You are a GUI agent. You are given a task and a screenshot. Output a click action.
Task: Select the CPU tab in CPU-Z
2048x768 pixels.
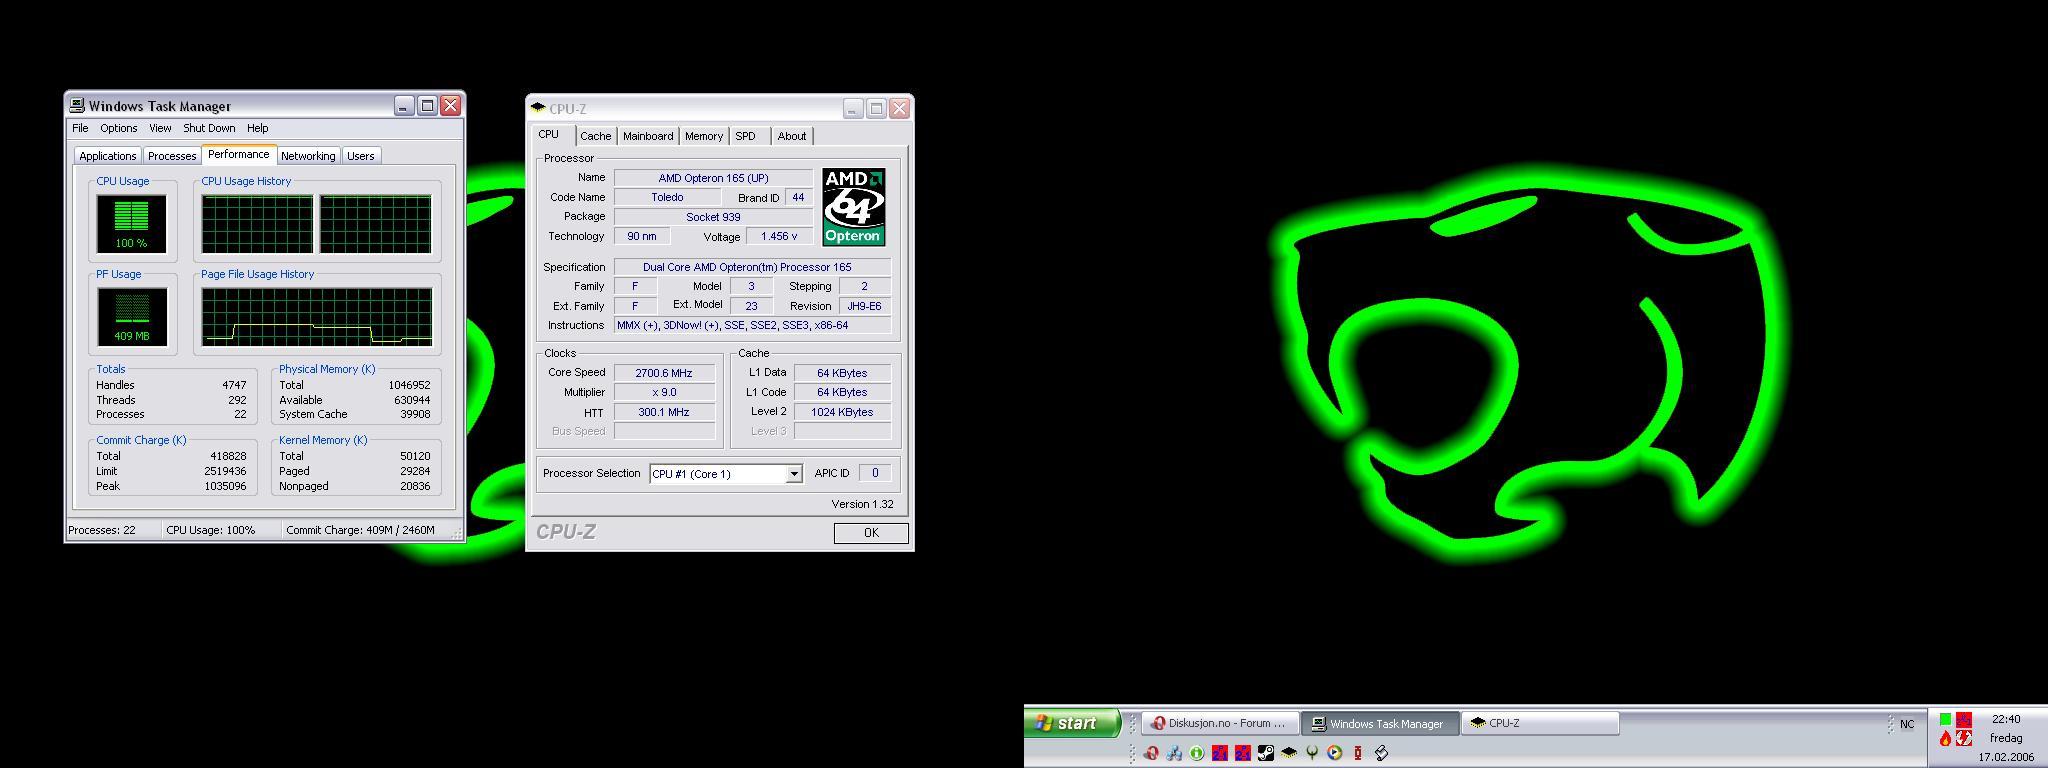coord(549,134)
